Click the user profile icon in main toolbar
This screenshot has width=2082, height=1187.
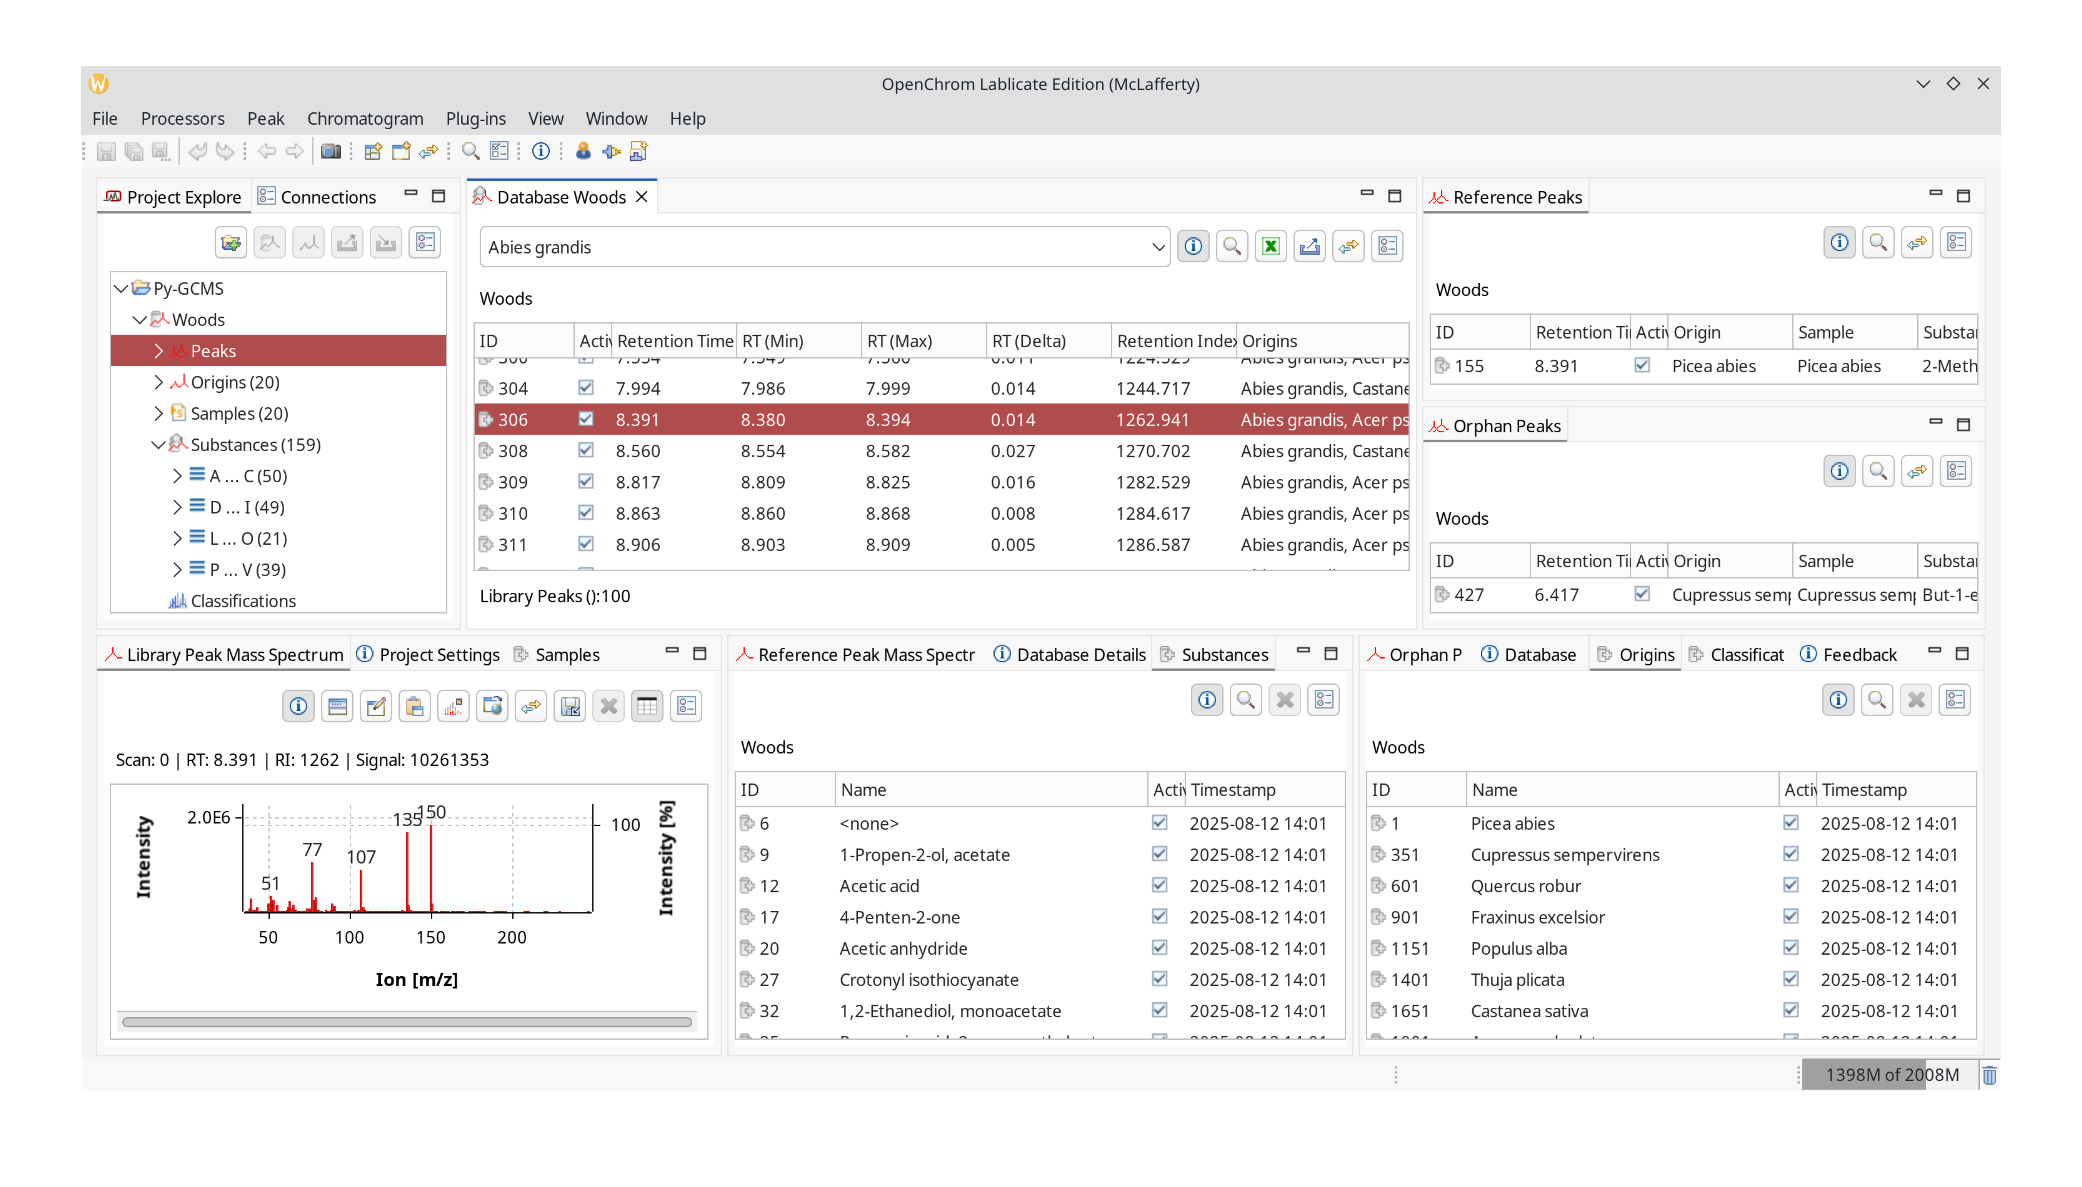click(x=583, y=152)
